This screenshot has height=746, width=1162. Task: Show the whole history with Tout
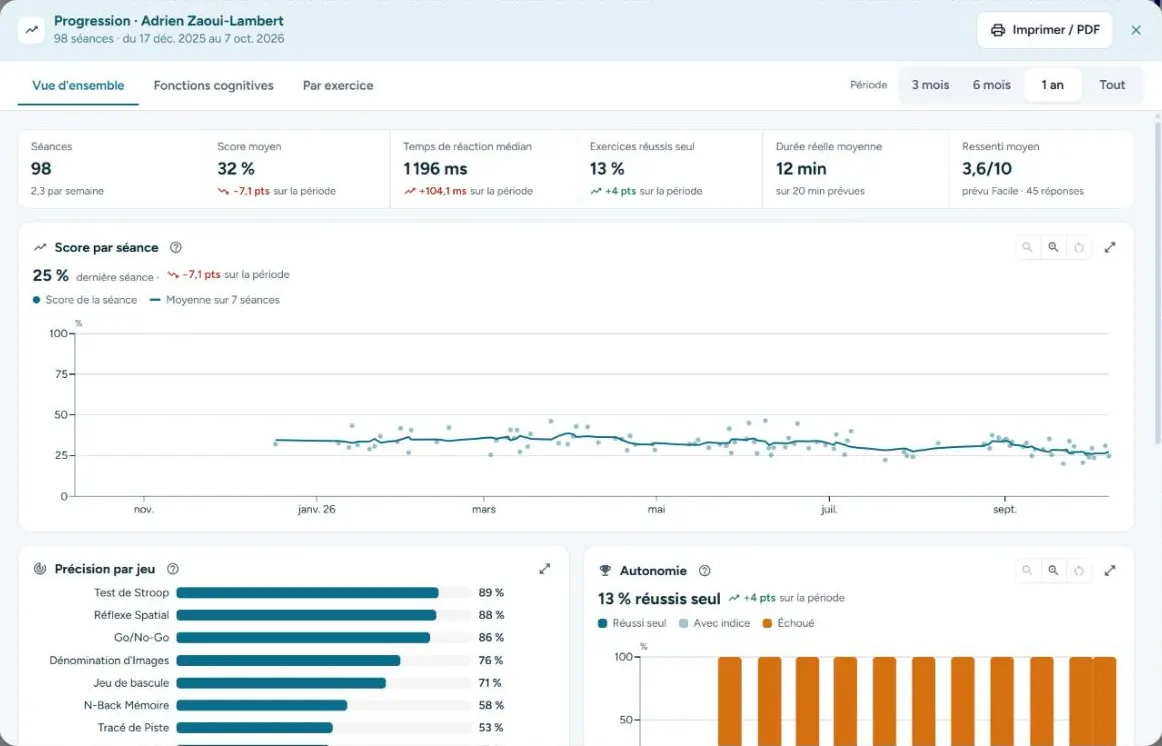coord(1112,85)
